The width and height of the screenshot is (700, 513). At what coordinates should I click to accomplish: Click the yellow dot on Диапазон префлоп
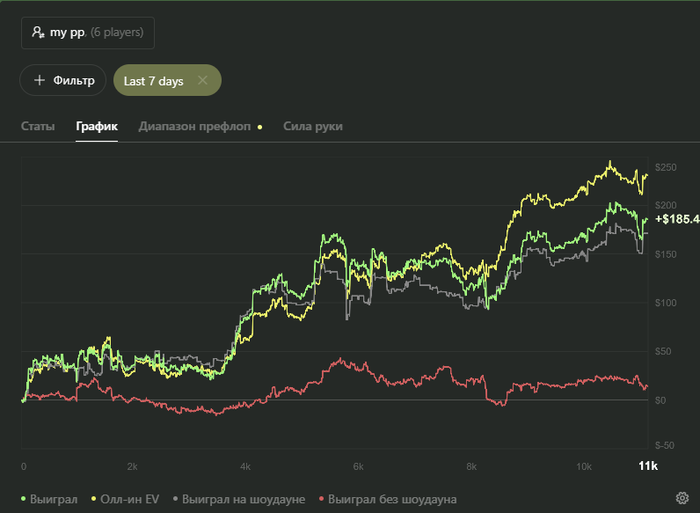click(x=260, y=127)
